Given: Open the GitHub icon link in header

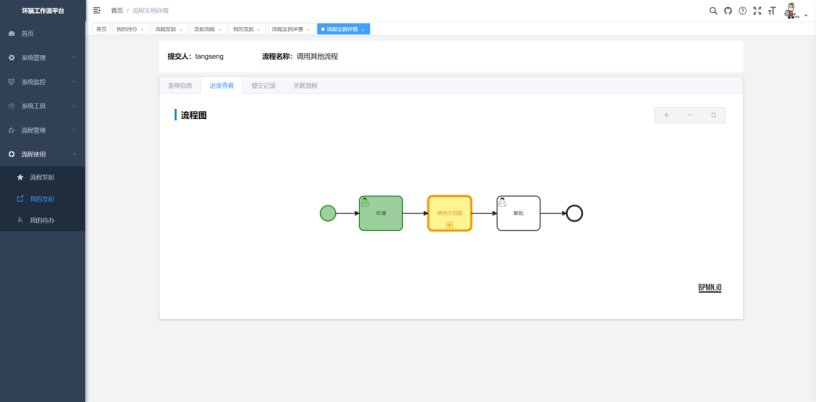Looking at the screenshot, I should (728, 10).
